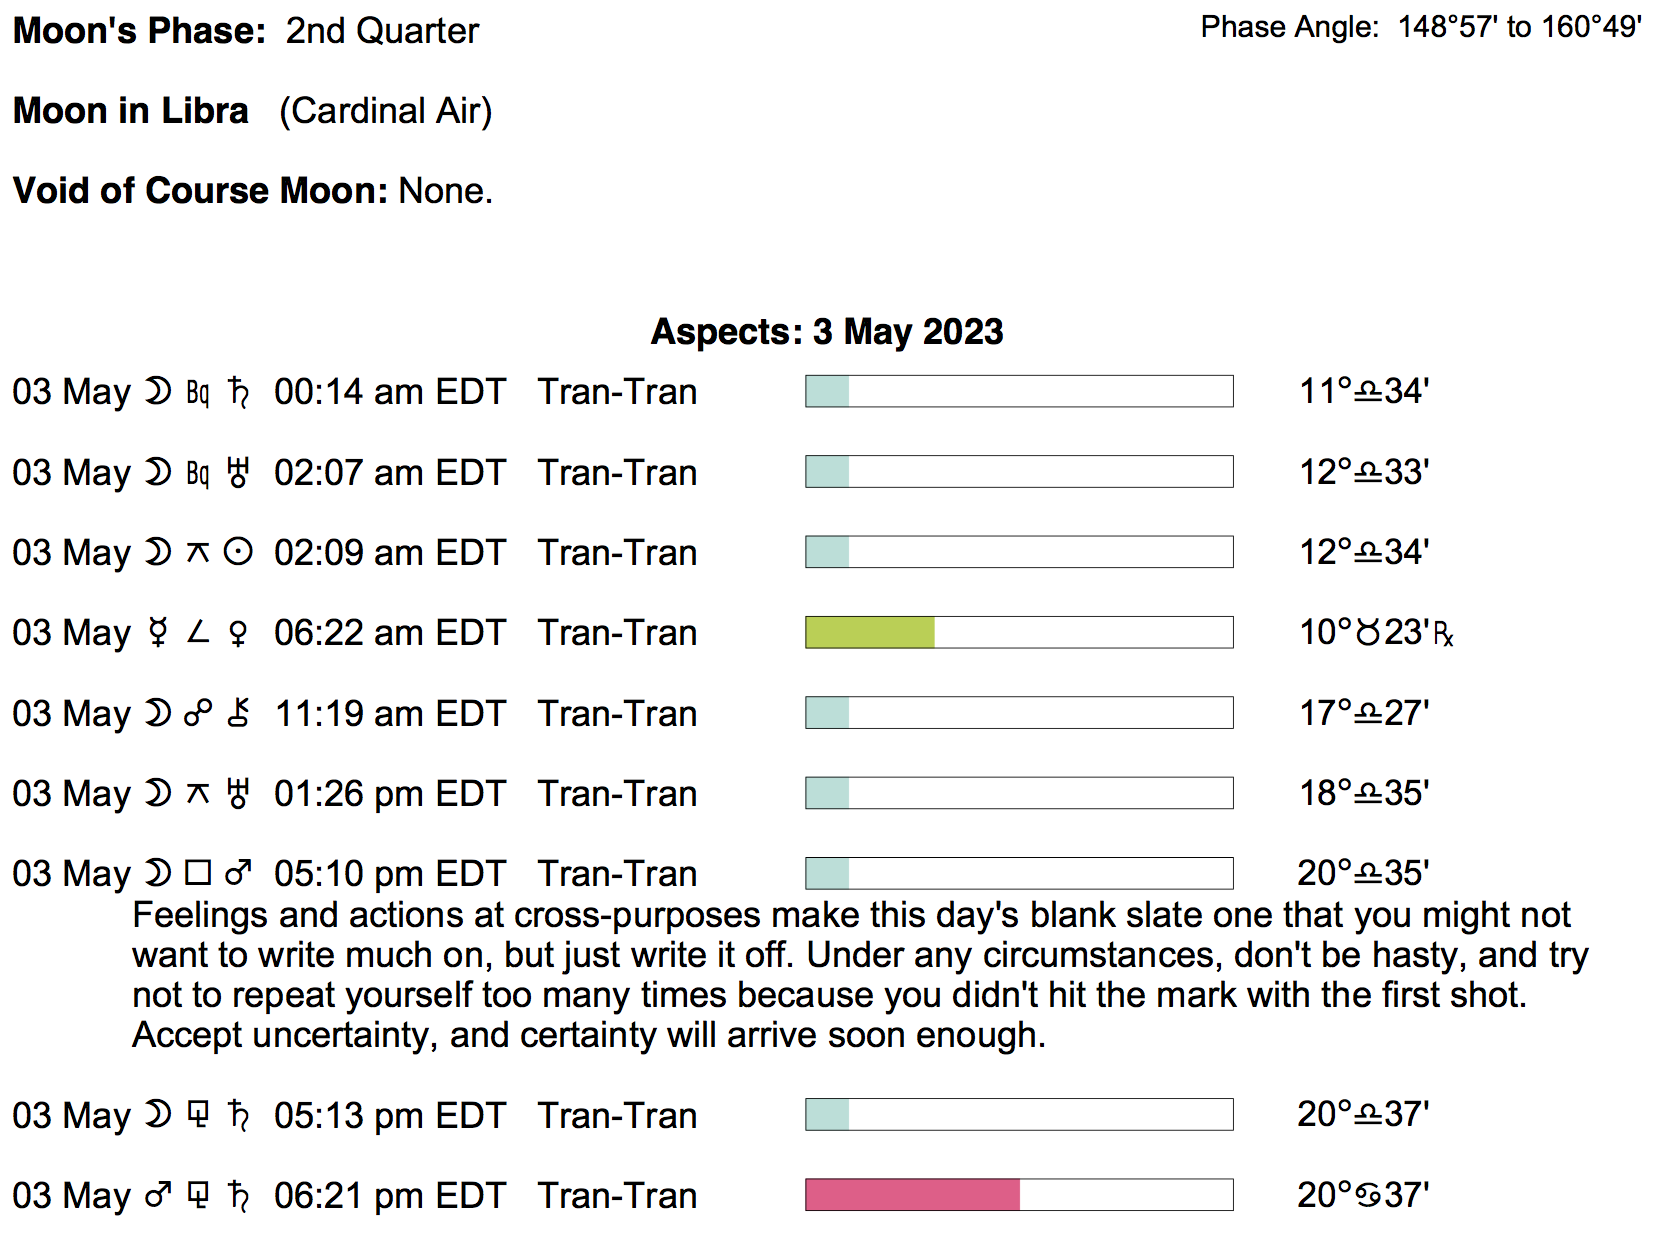Click the "Moon in Libra" heading

(x=130, y=110)
